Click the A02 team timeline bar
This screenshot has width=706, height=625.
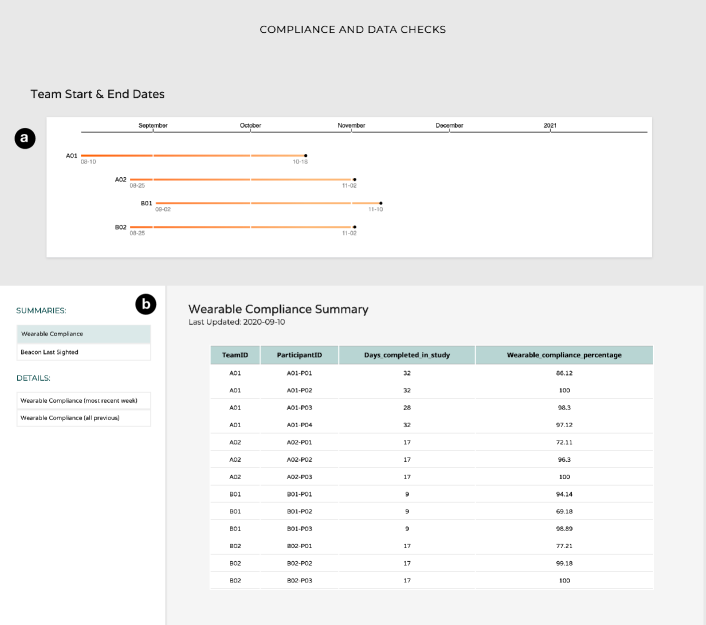tap(241, 180)
